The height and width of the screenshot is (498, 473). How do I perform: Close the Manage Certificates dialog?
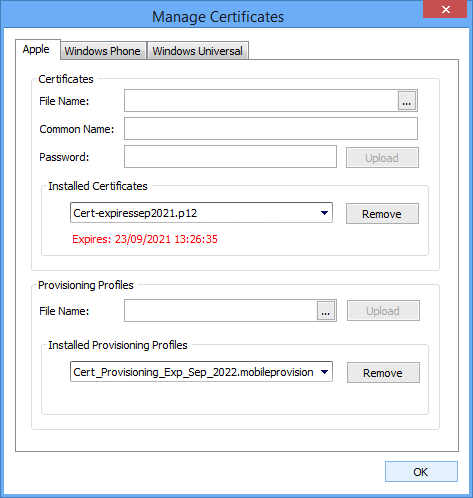pos(445,9)
